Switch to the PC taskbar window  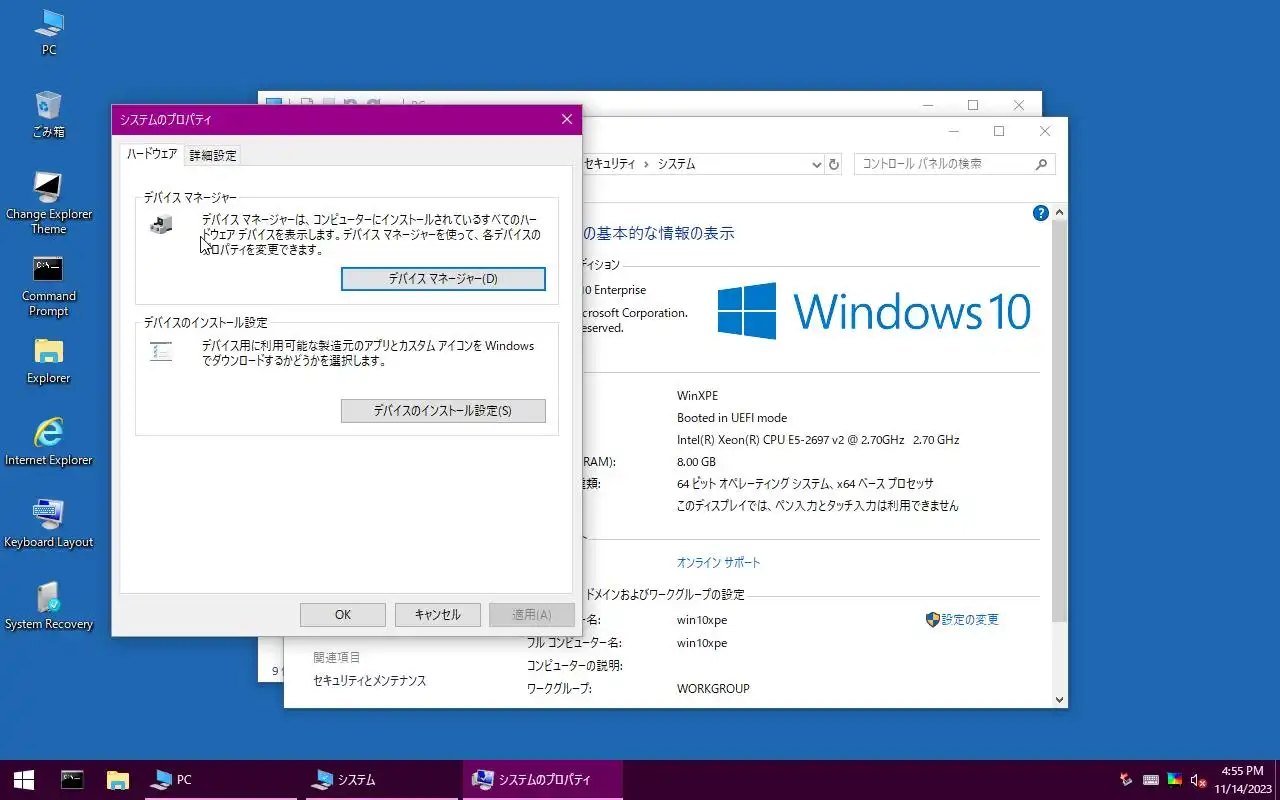click(220, 780)
